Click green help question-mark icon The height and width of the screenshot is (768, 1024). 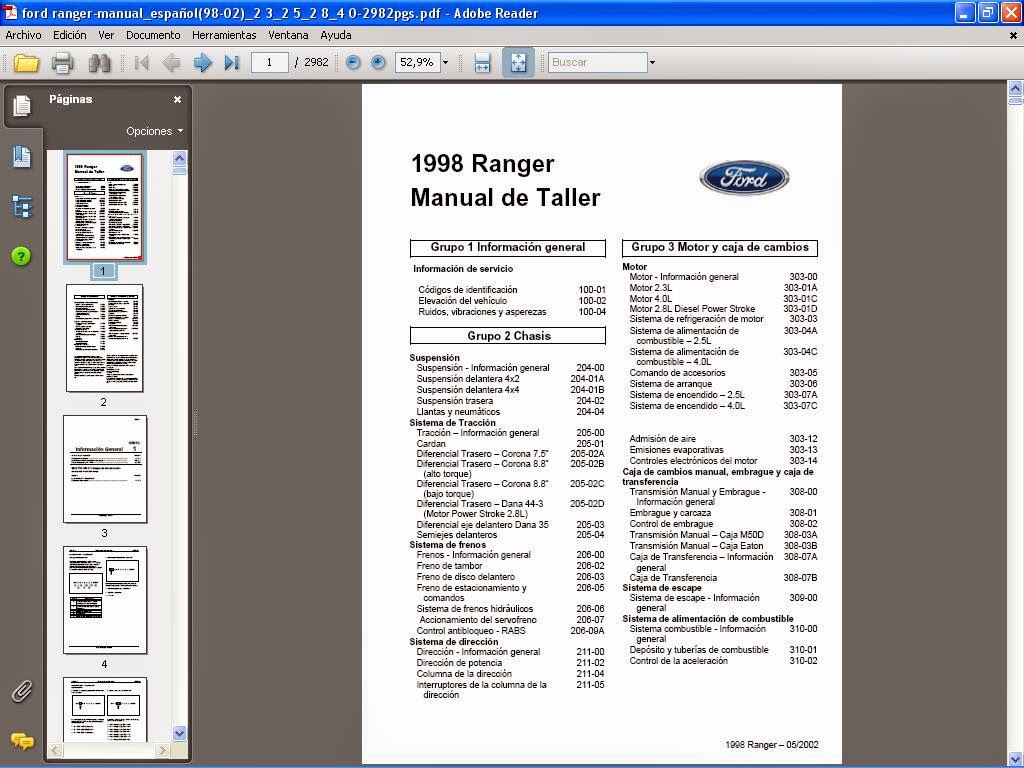21,257
